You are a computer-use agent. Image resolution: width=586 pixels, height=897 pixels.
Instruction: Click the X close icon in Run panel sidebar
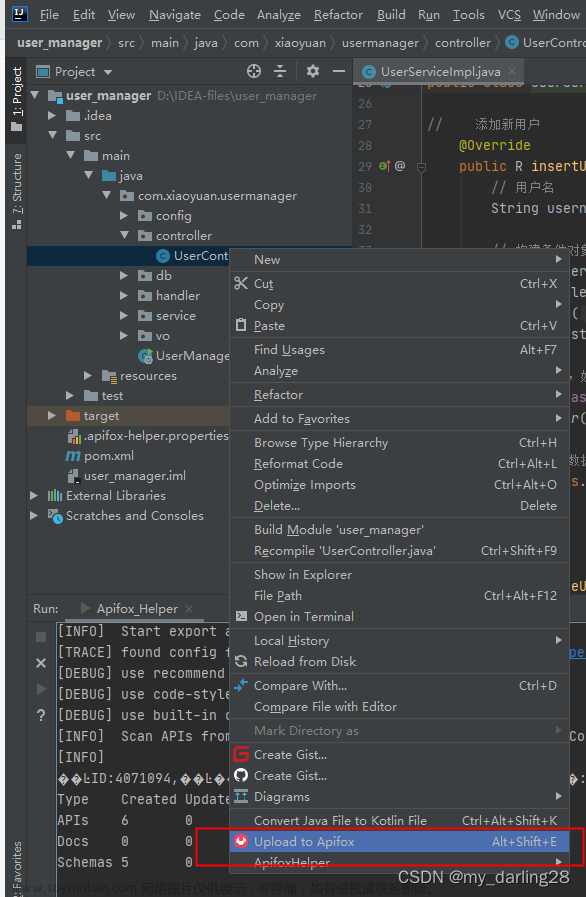coord(41,663)
